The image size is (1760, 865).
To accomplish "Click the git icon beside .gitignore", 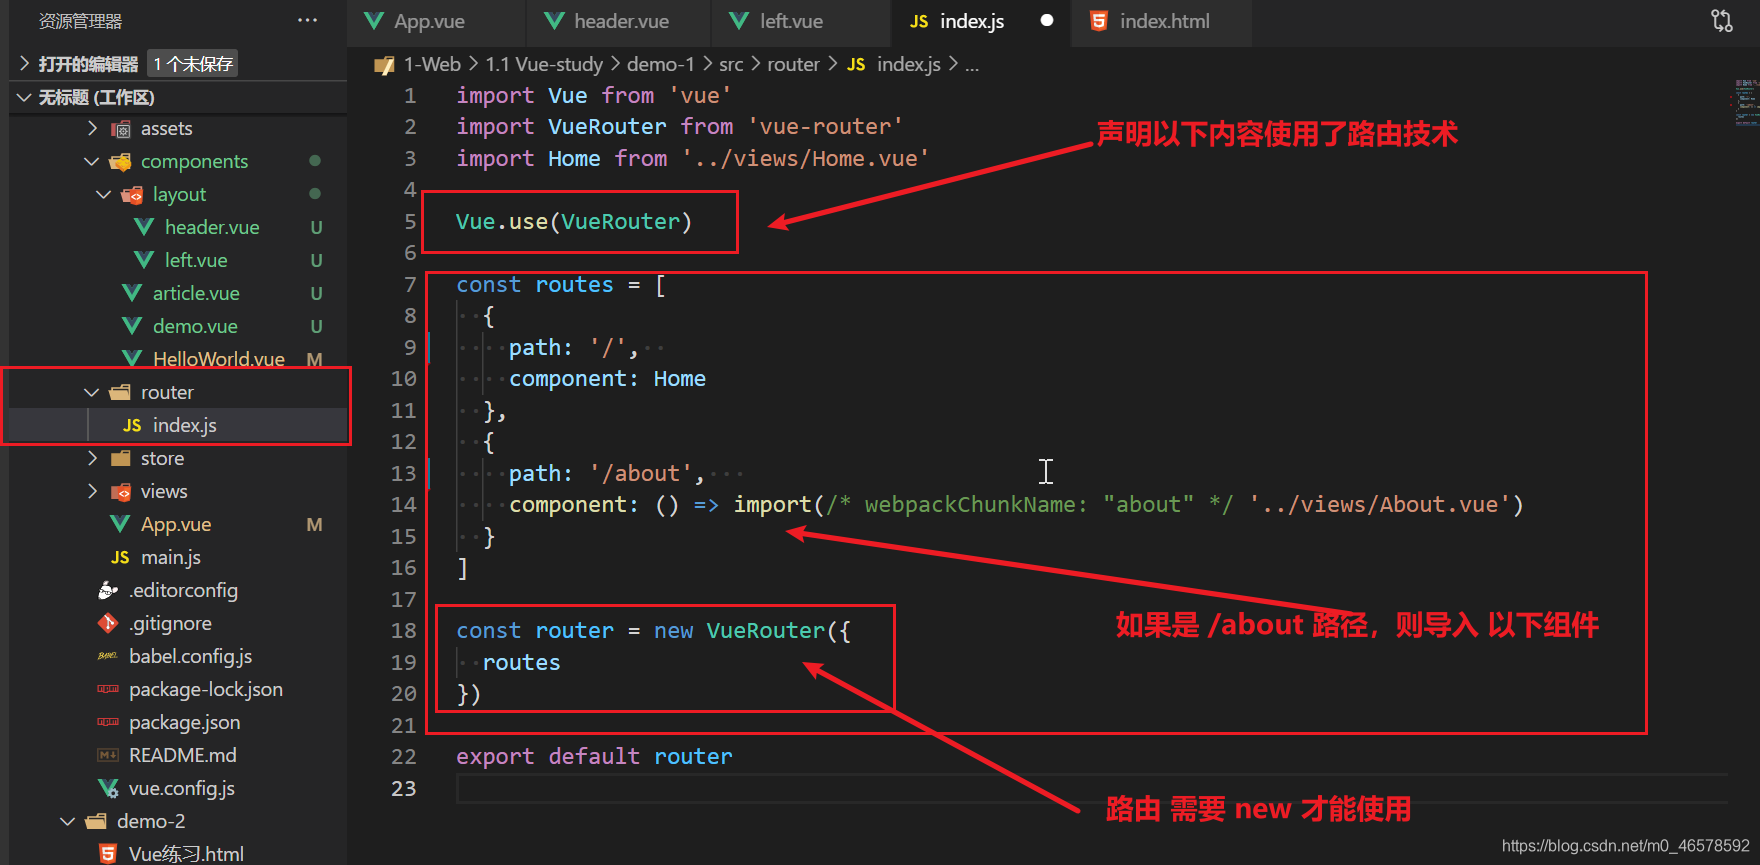I will (108, 623).
